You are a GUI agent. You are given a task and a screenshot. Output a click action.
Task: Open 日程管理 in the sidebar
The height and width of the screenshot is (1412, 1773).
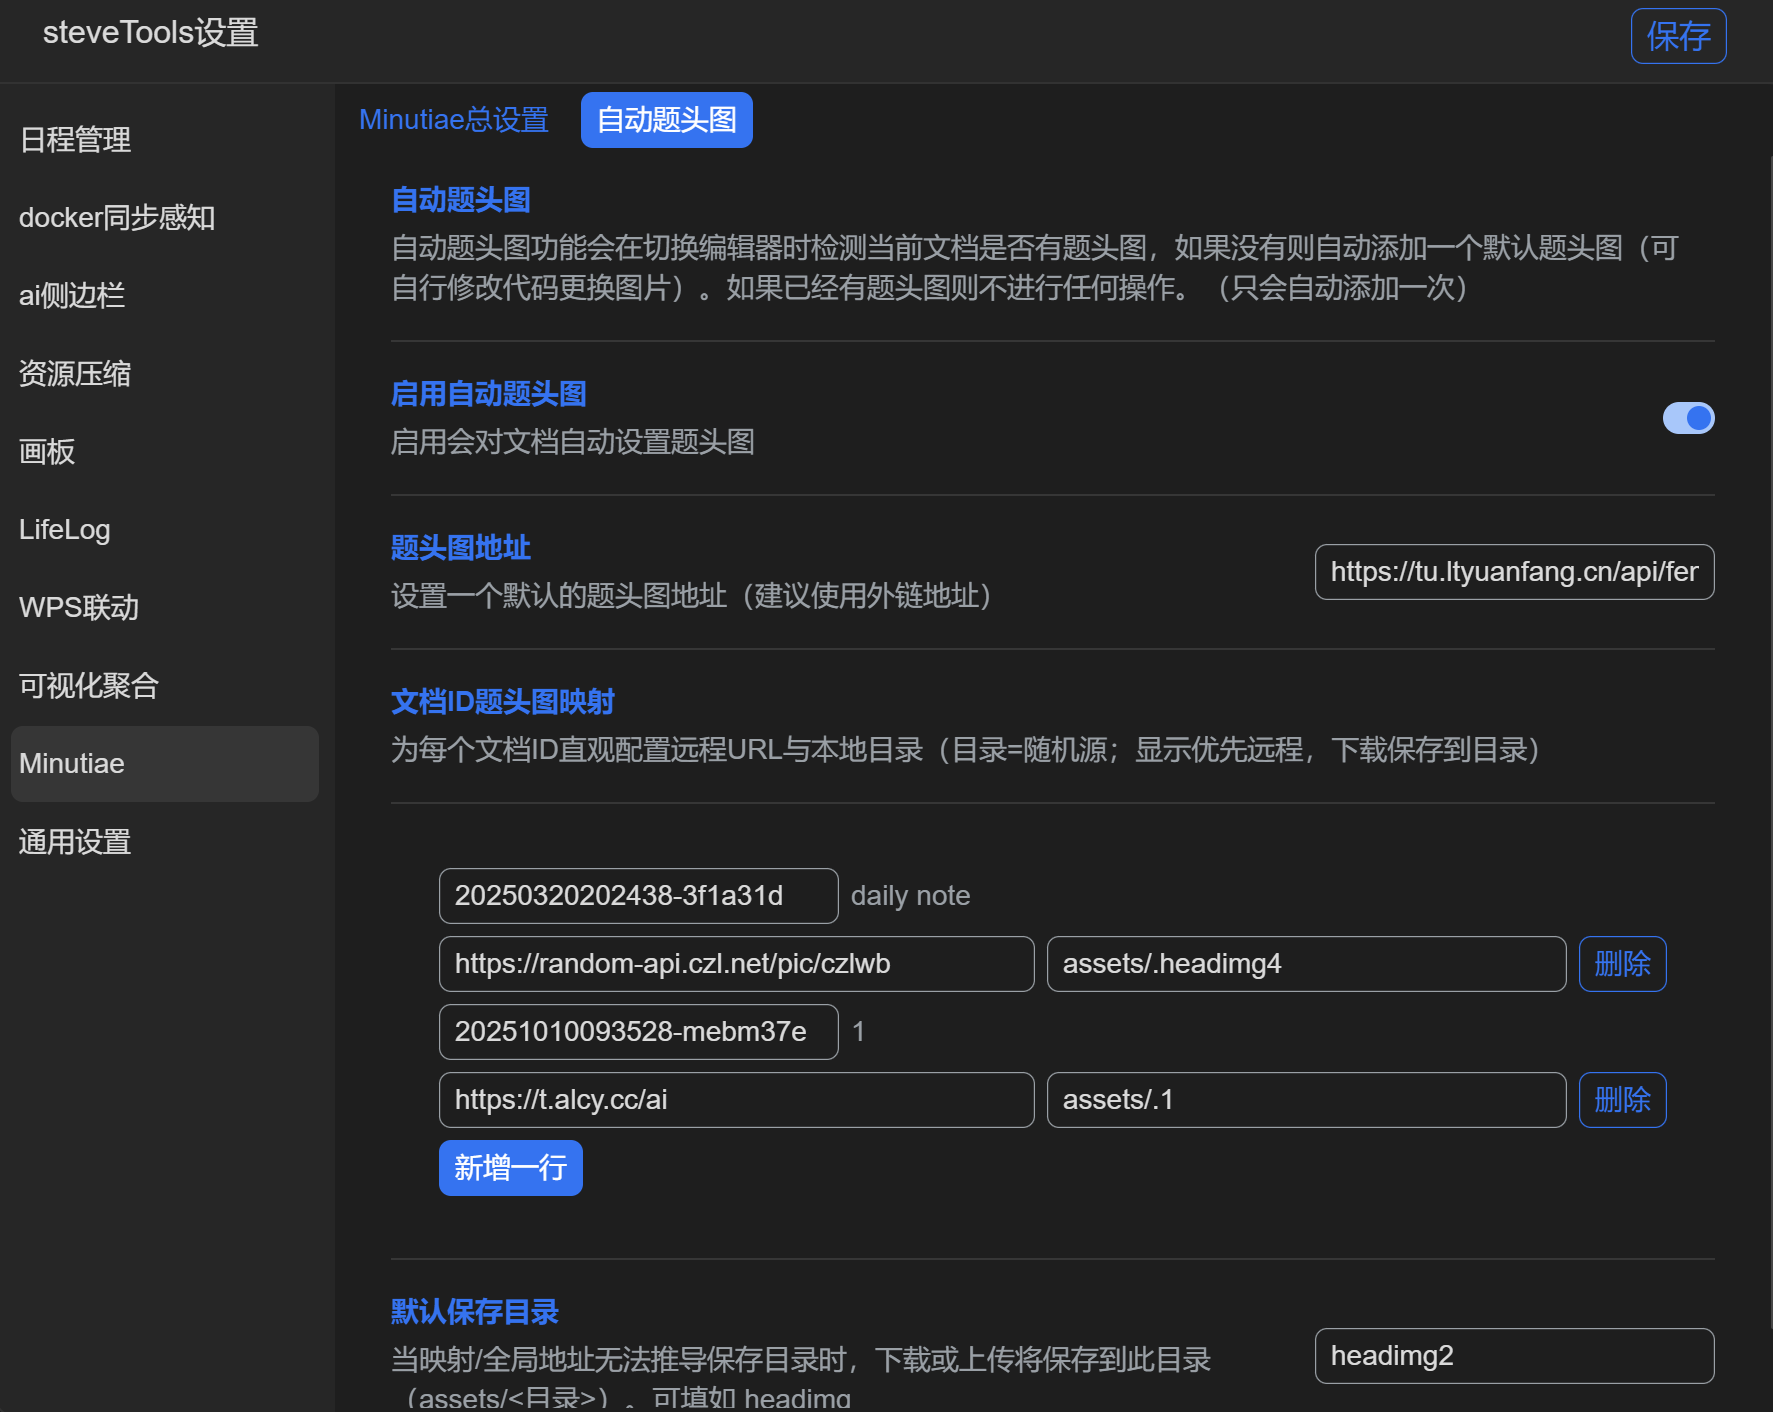[75, 140]
